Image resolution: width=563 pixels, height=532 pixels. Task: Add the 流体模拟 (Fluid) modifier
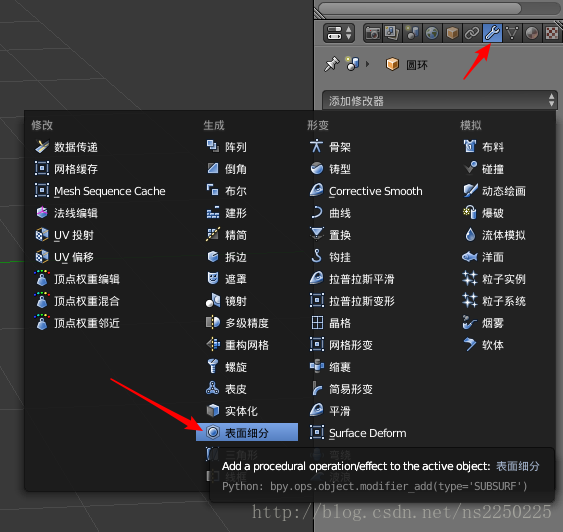click(494, 235)
